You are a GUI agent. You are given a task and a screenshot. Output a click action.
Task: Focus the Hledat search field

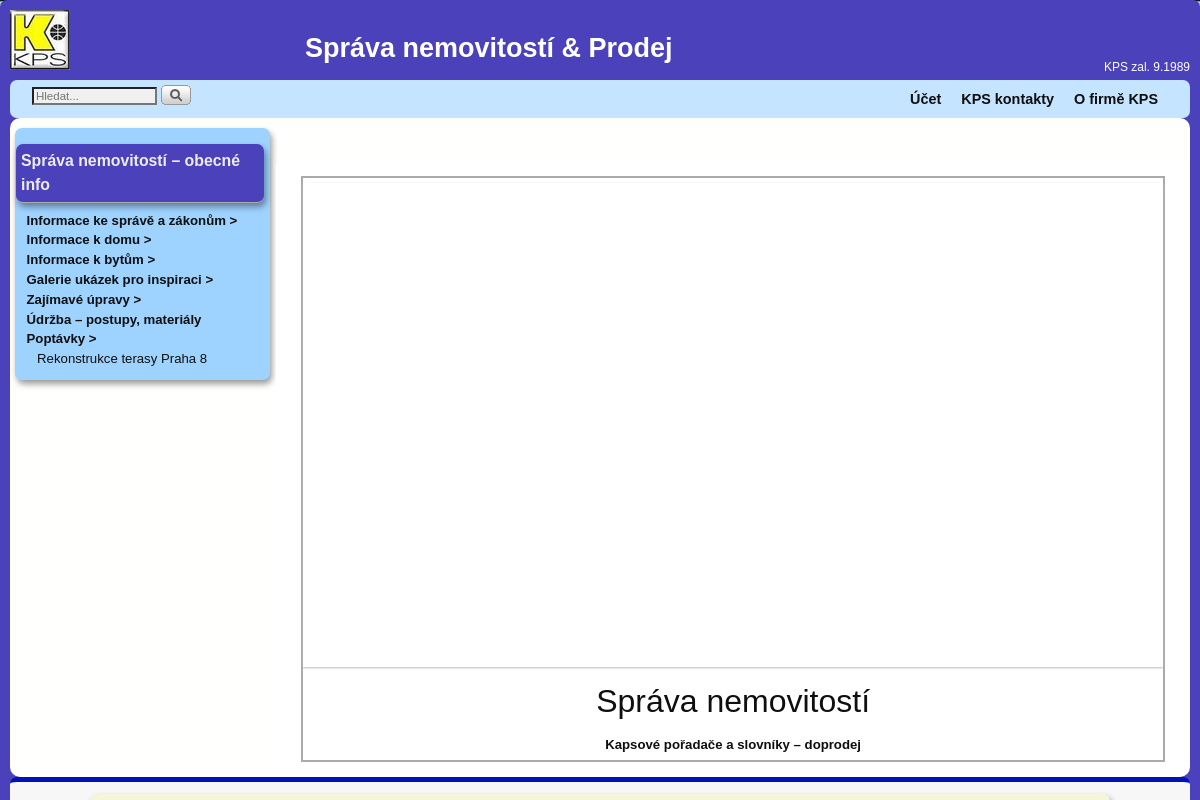pos(95,96)
